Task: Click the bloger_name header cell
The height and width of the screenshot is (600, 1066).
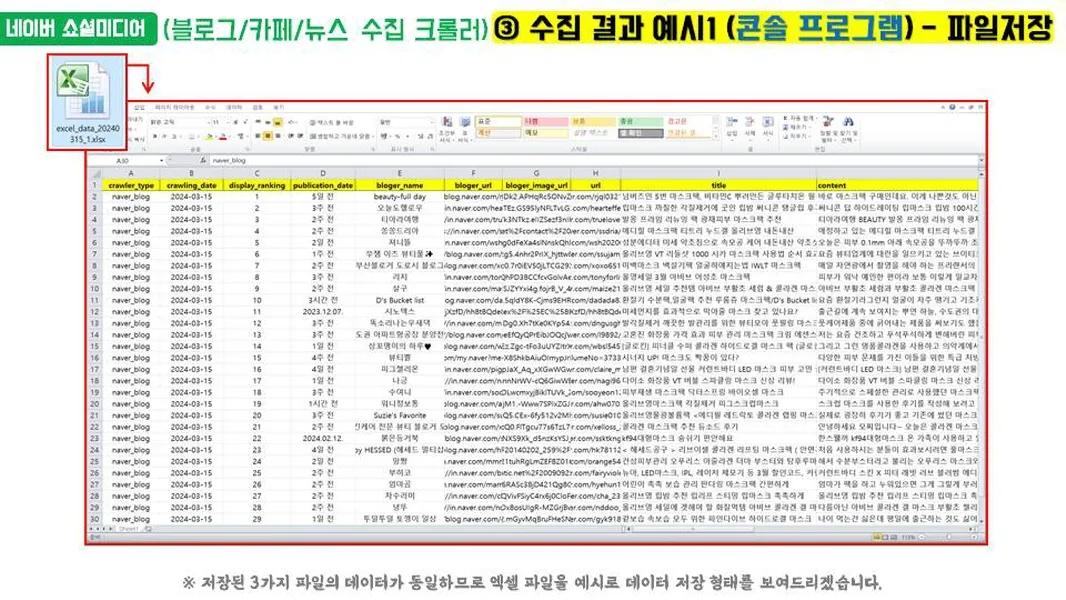Action: pos(400,185)
